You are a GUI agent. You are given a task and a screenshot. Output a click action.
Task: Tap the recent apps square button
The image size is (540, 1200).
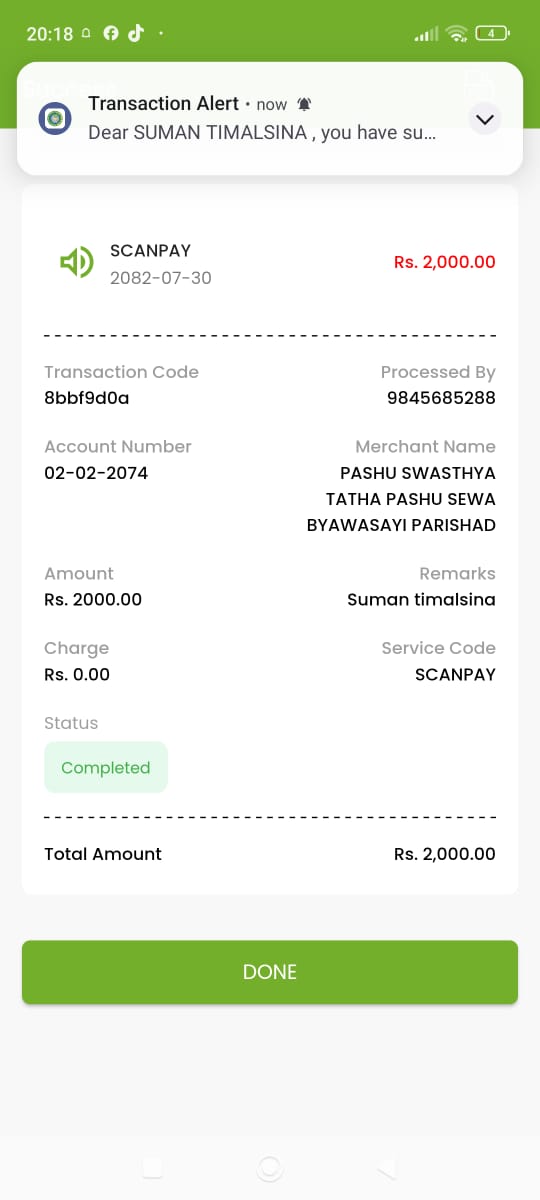click(x=152, y=1167)
